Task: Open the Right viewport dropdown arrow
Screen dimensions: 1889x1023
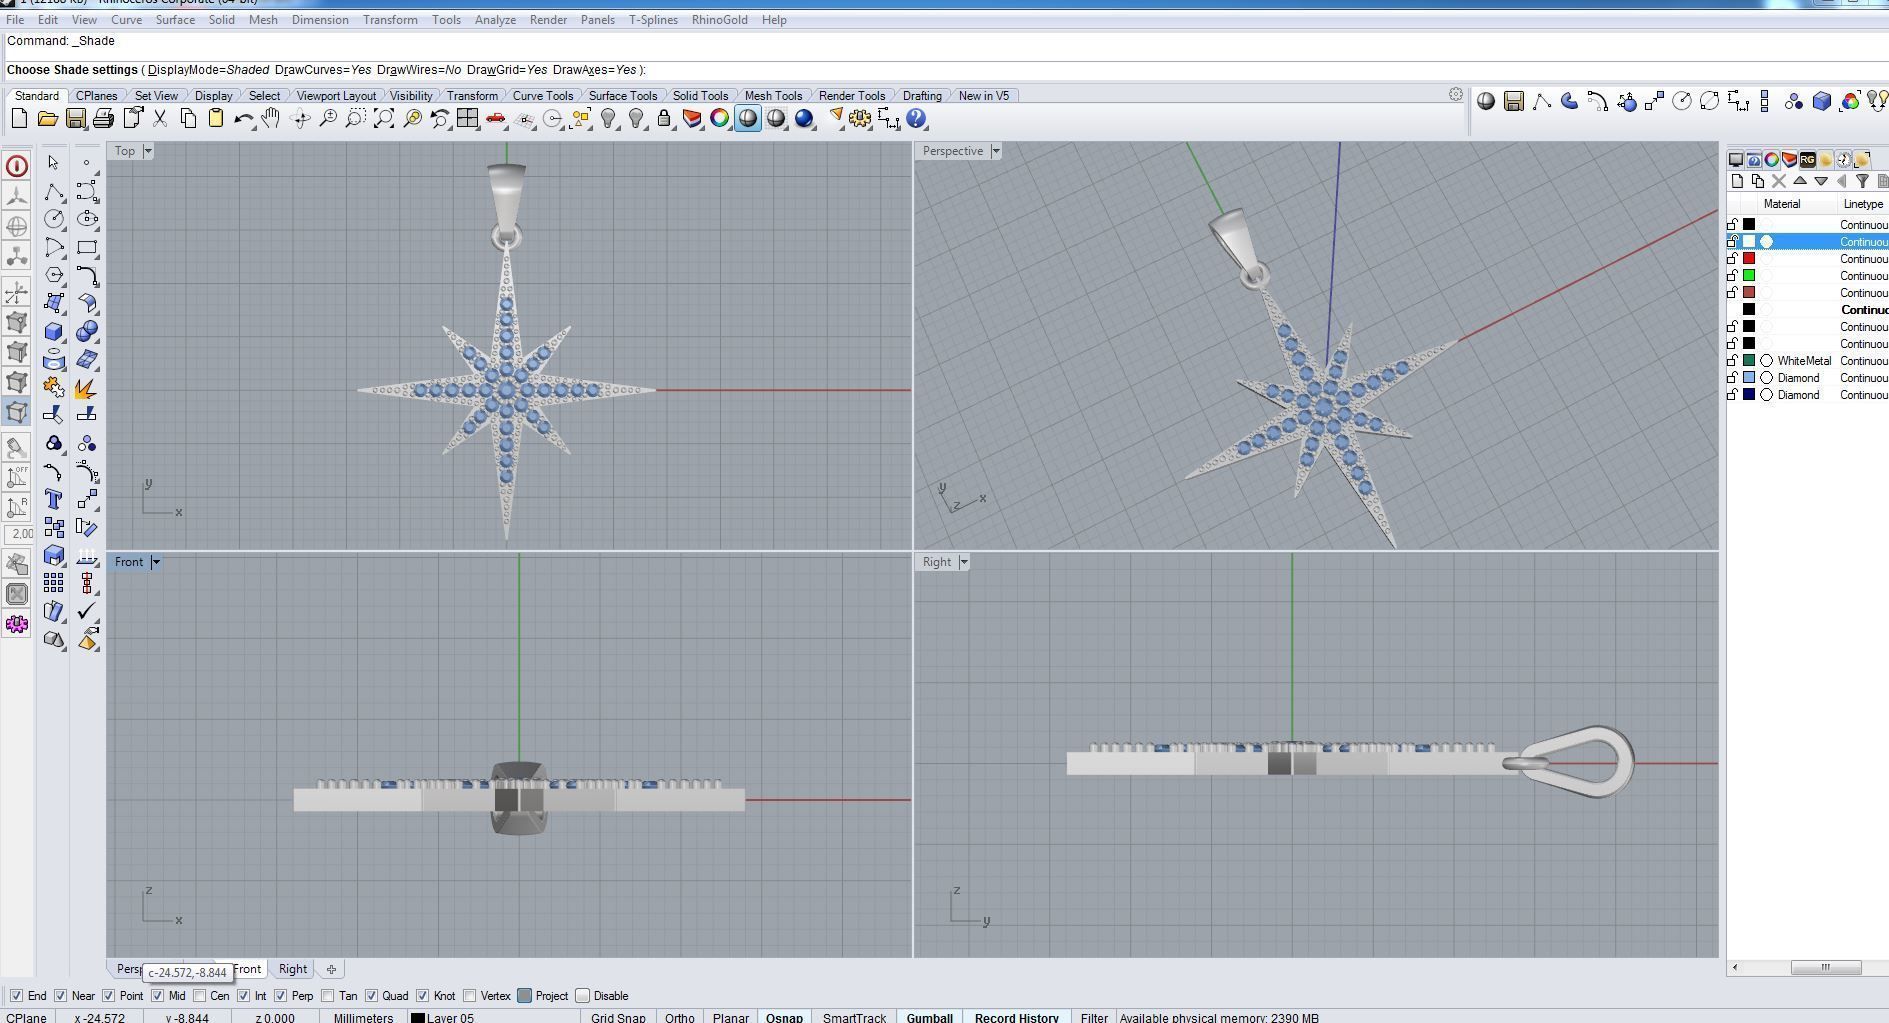Action: (x=964, y=562)
